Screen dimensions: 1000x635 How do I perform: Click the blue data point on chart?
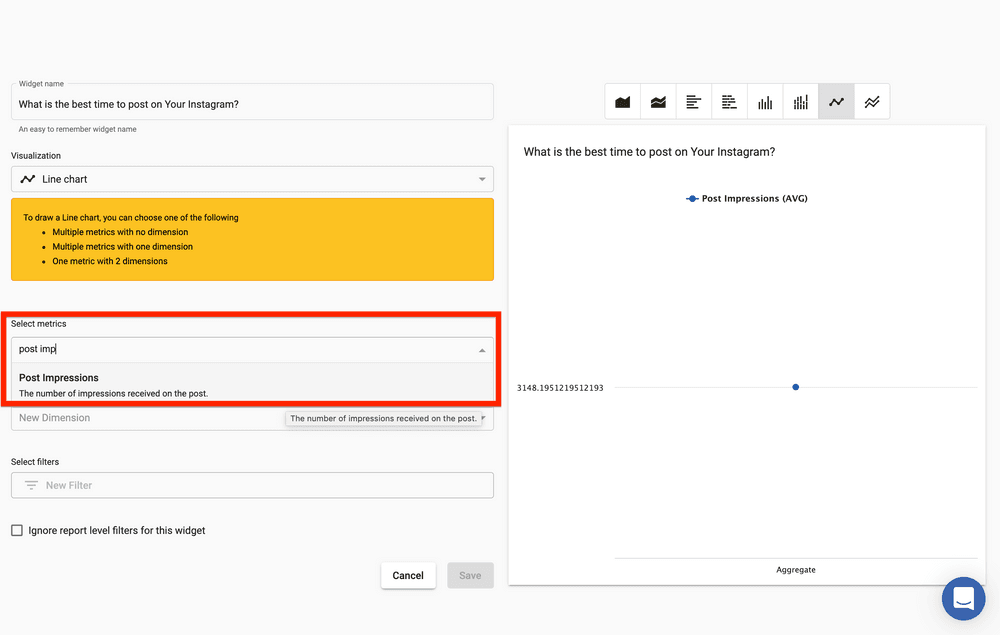[796, 387]
